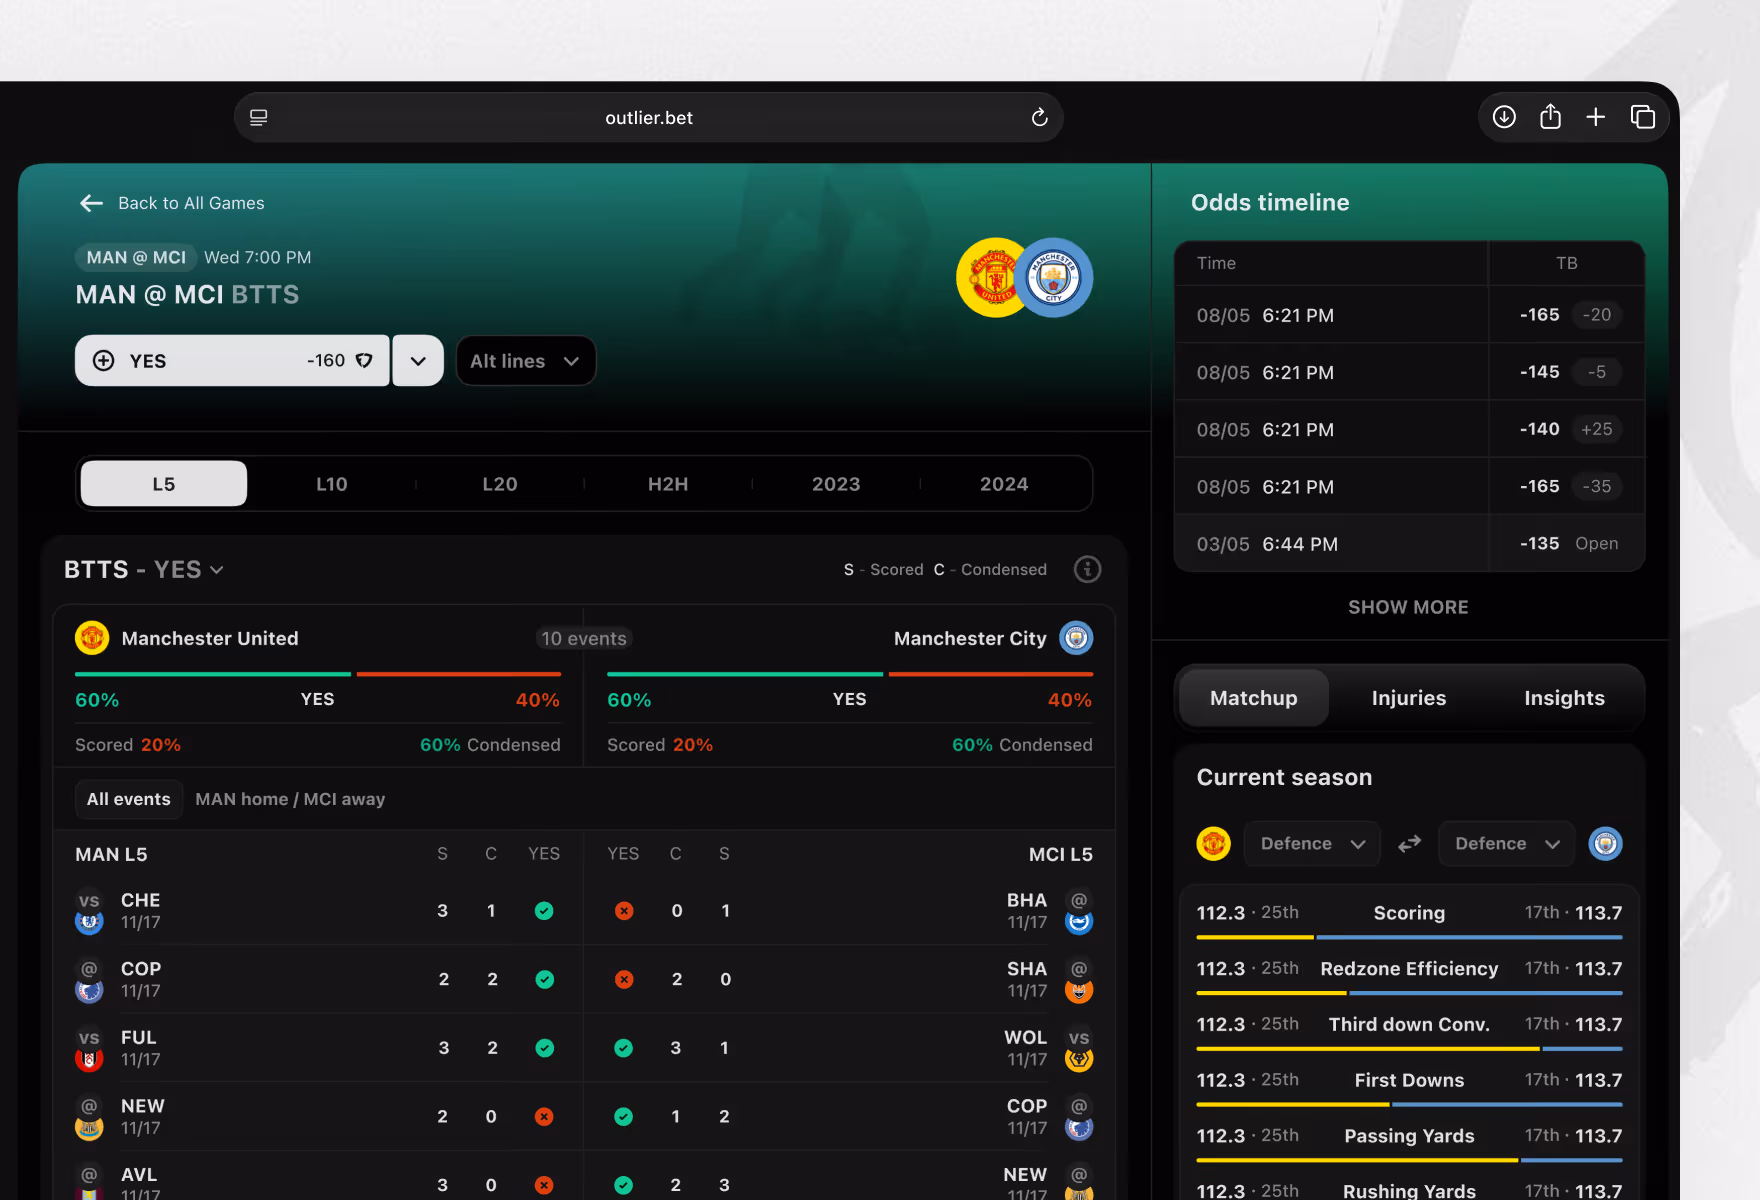The height and width of the screenshot is (1200, 1760).
Task: Open the Matchup tab
Action: [1254, 698]
